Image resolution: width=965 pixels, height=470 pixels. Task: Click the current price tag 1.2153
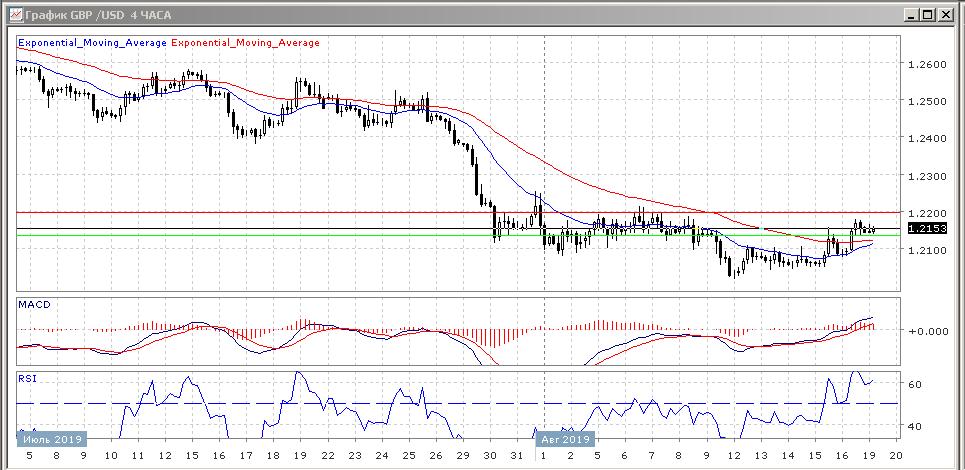point(926,228)
